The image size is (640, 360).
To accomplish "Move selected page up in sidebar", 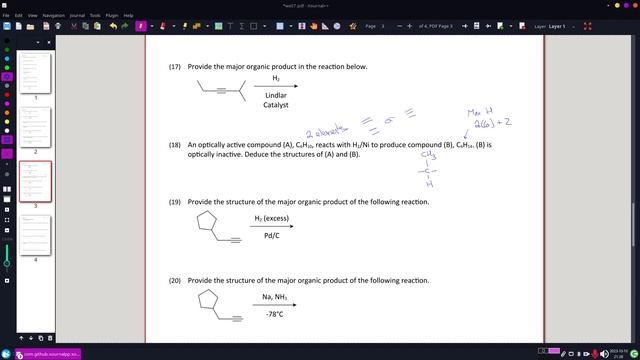I will (21, 338).
